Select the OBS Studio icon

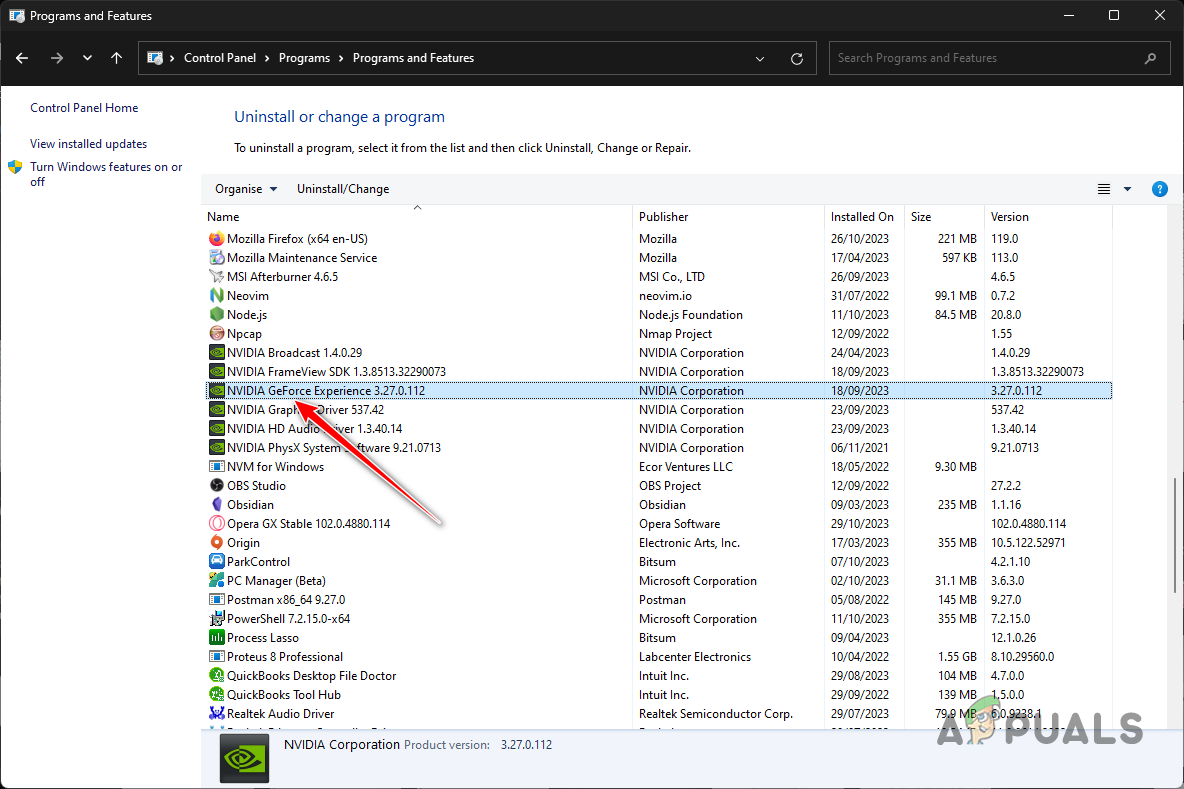[217, 485]
